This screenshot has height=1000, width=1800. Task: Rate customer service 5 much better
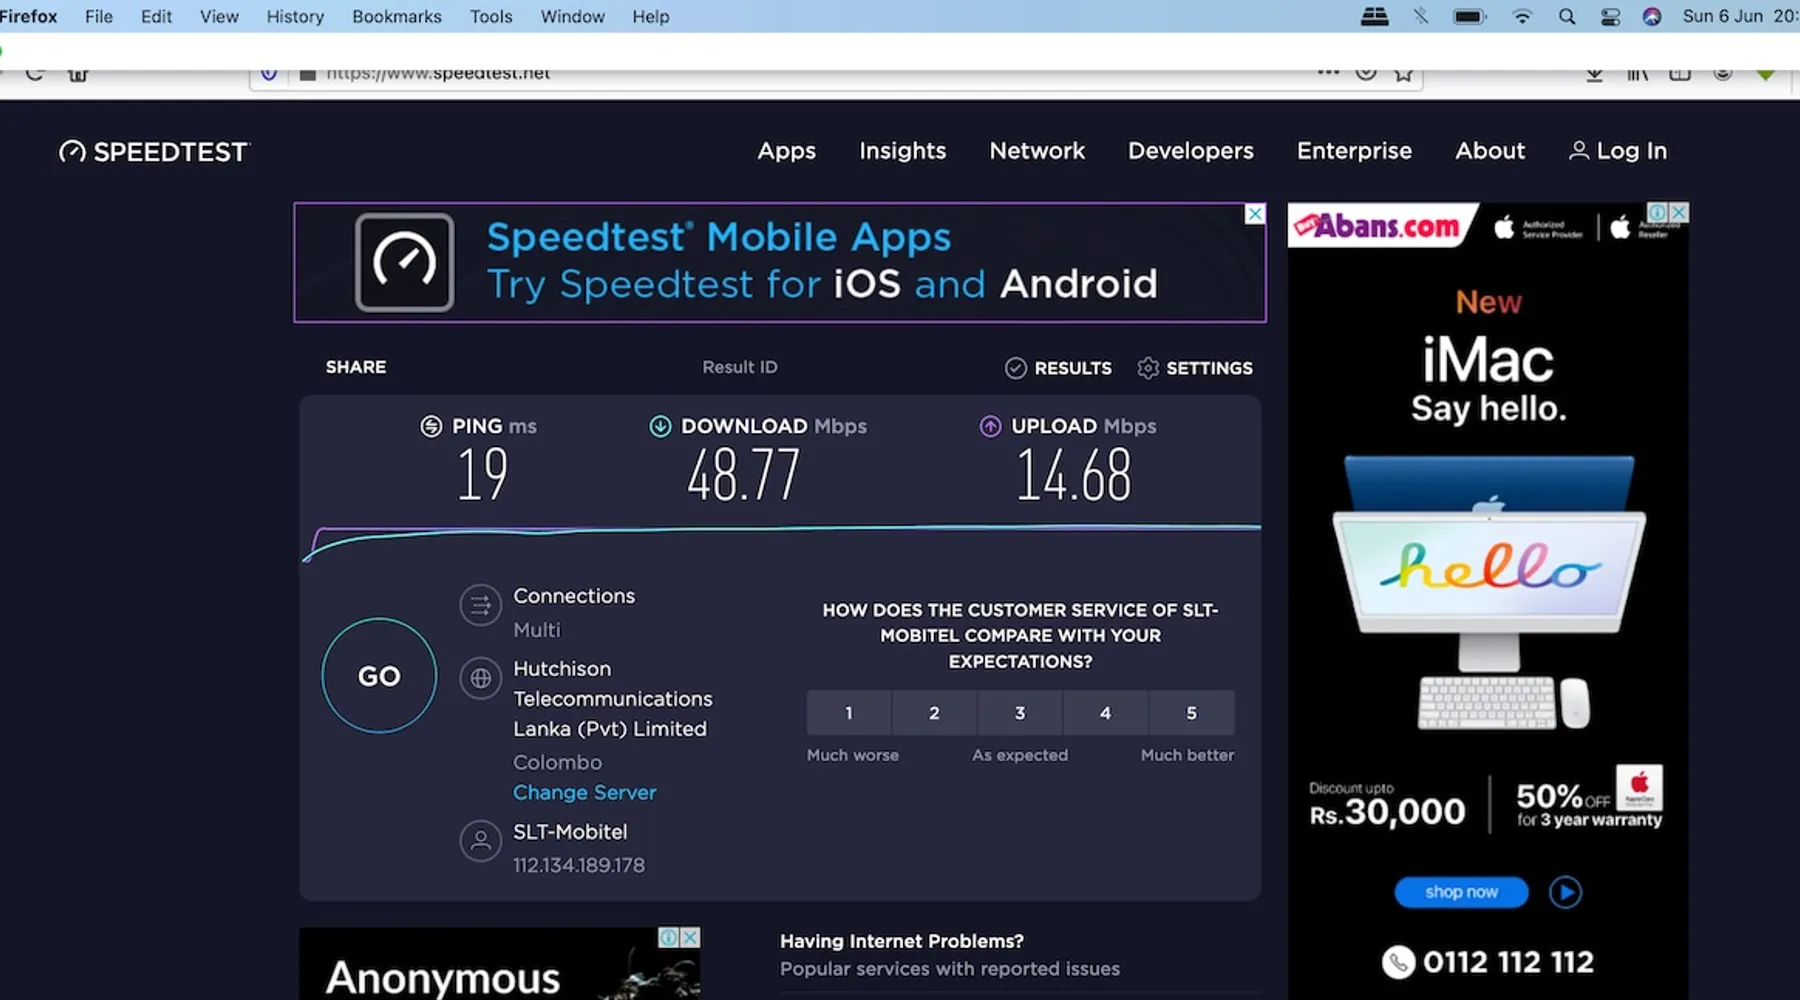click(1191, 713)
